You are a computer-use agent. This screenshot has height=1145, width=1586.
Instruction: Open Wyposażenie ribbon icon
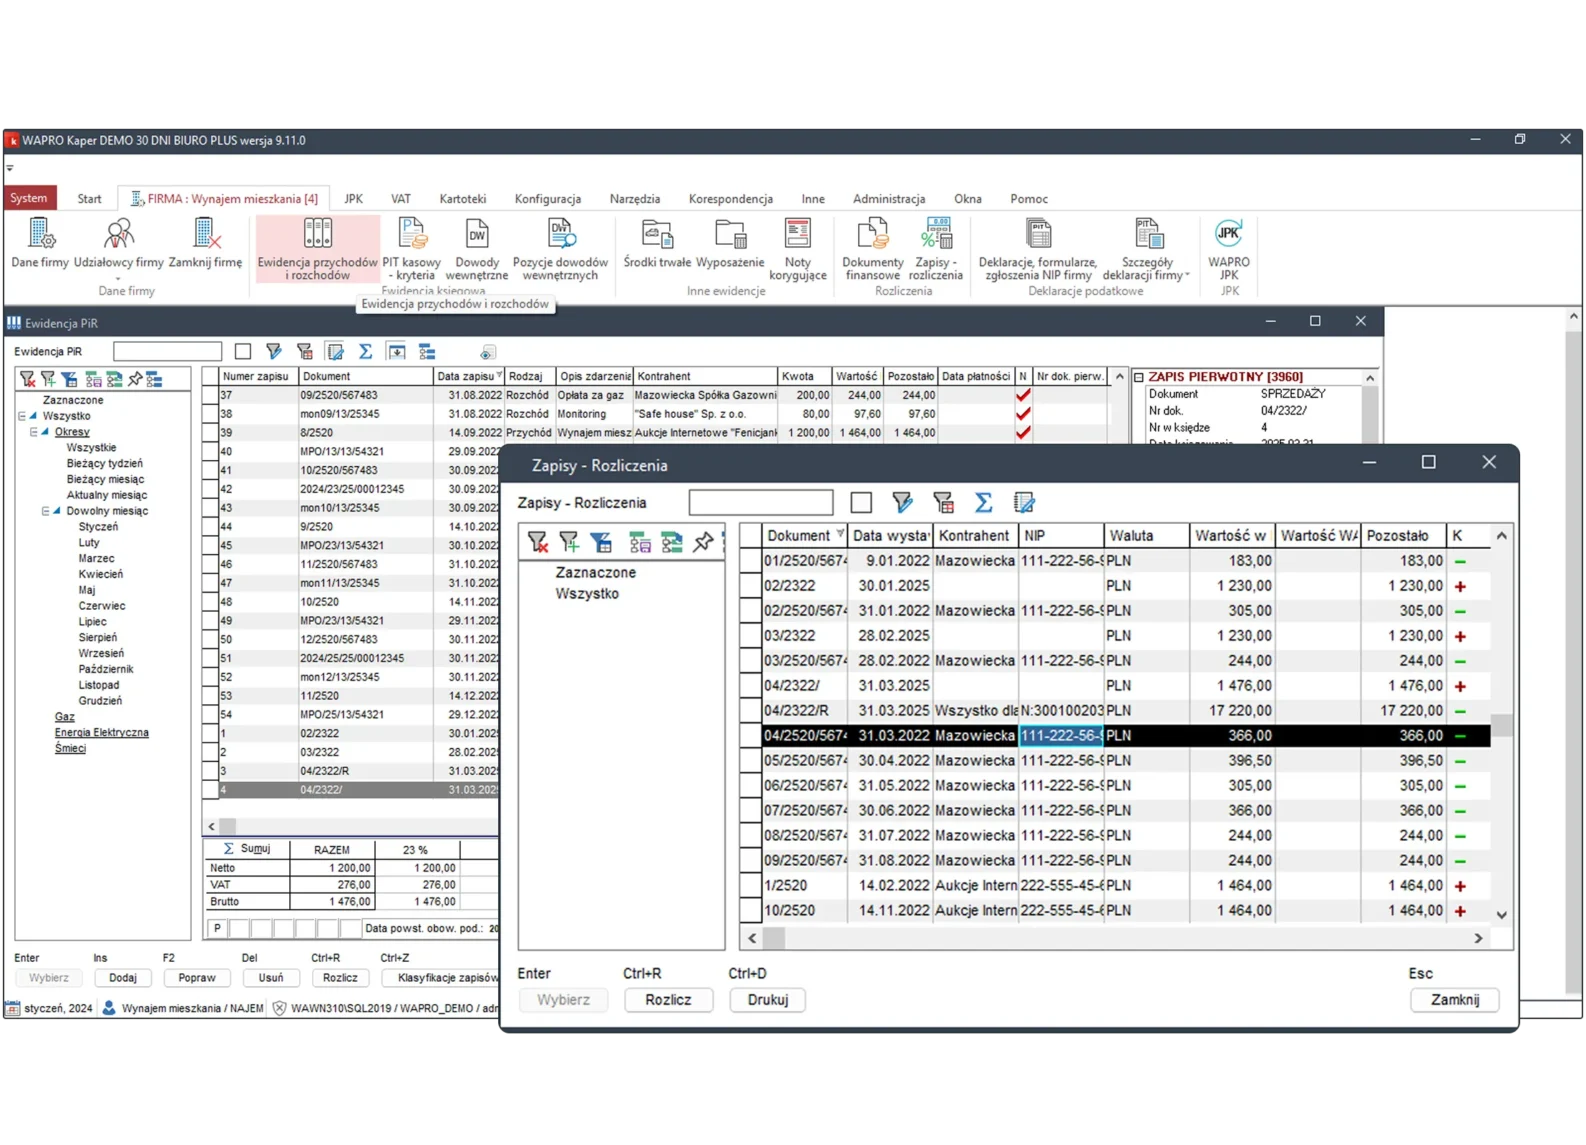pyautogui.click(x=730, y=244)
